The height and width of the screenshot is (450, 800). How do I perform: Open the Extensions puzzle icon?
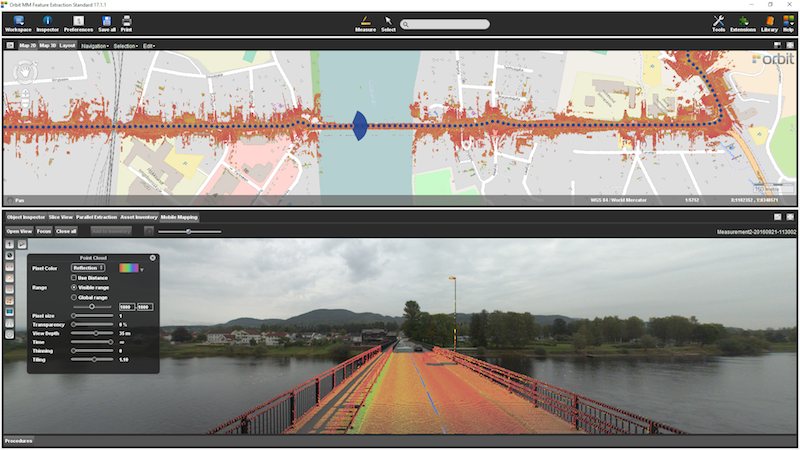(x=743, y=21)
